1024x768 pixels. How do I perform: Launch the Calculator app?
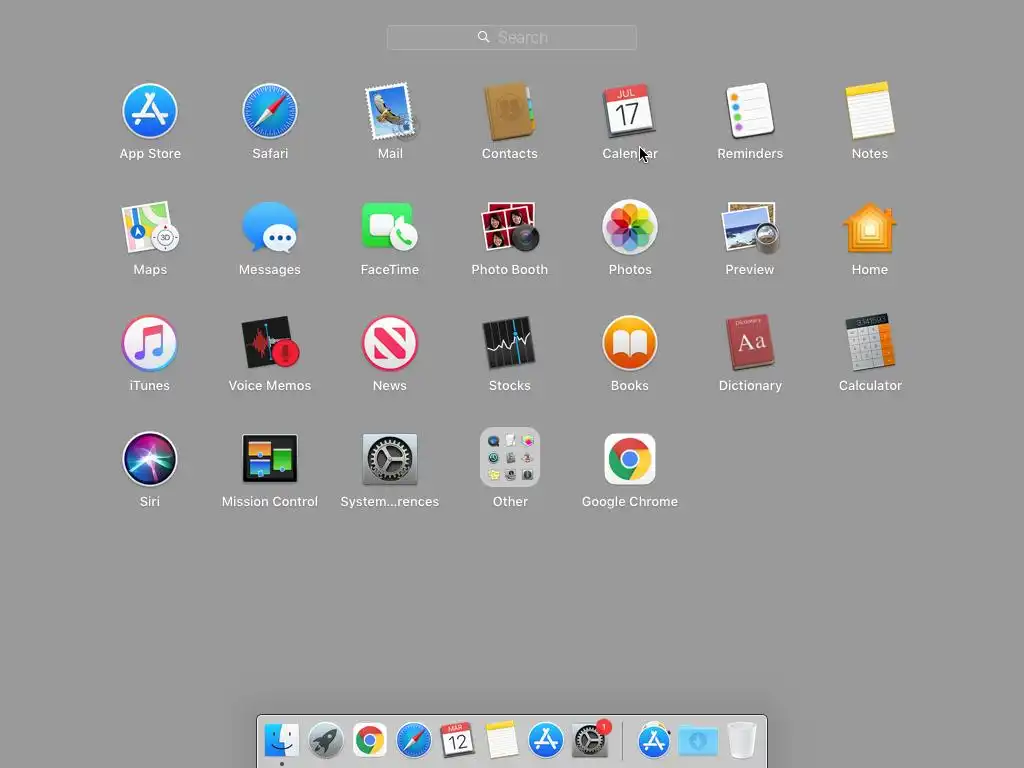pyautogui.click(x=870, y=344)
